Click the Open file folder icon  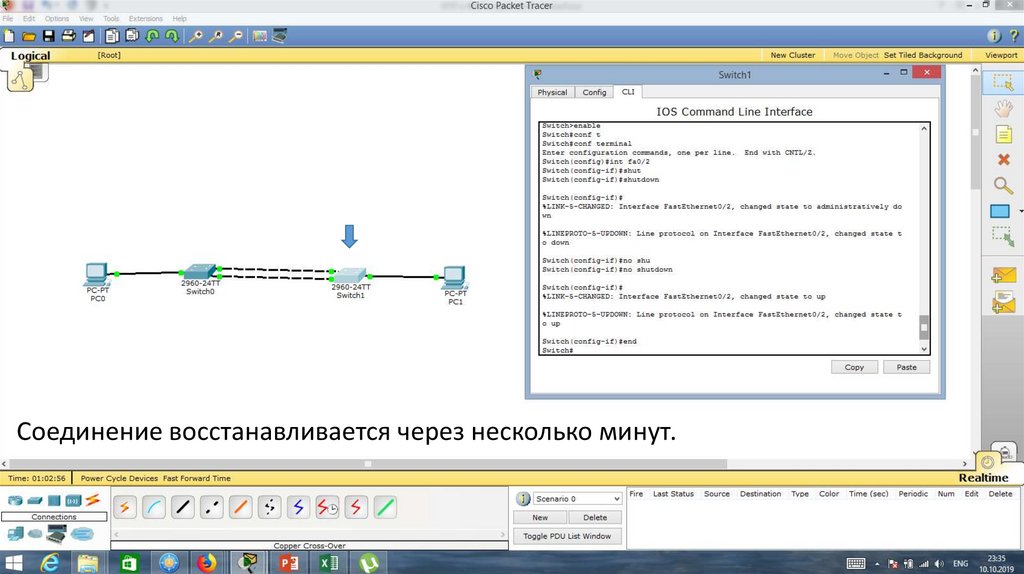click(x=29, y=37)
